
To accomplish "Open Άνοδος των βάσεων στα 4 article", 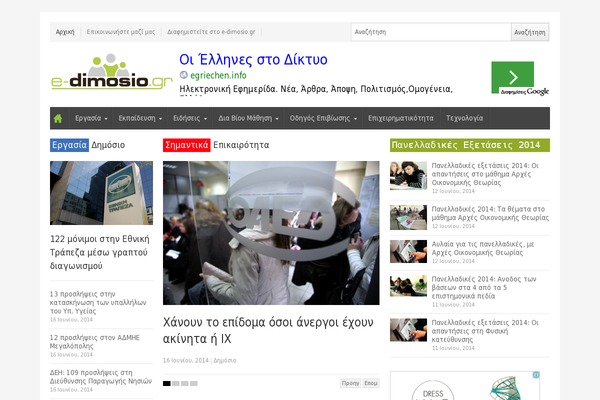I will 484,287.
